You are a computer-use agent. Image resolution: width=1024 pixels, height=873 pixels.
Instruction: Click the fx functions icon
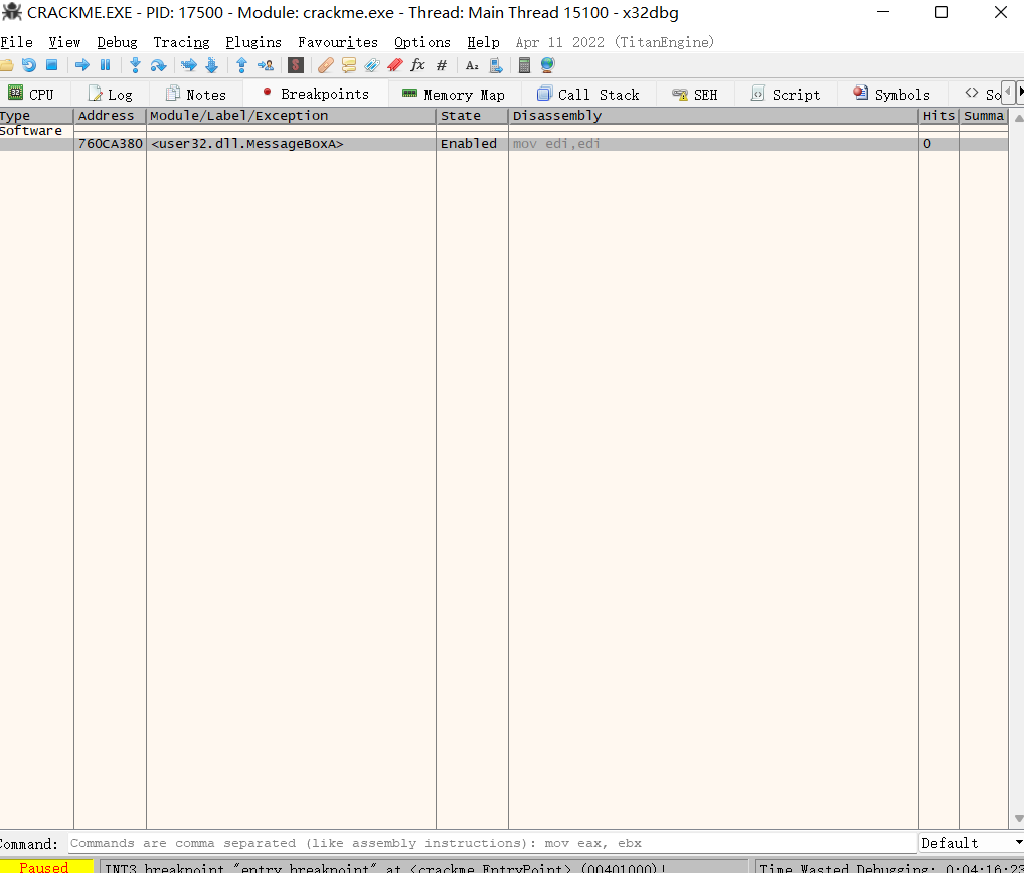[x=418, y=65]
